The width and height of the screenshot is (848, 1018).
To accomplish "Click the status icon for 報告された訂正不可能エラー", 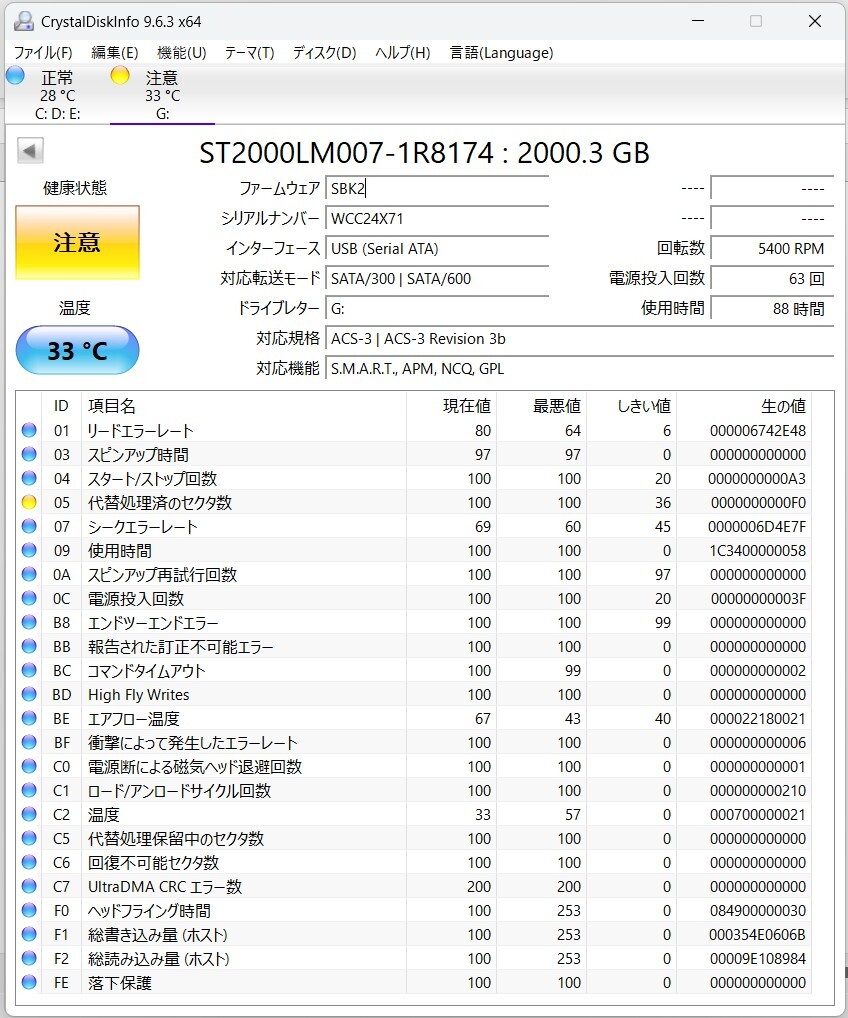I will click(x=29, y=647).
